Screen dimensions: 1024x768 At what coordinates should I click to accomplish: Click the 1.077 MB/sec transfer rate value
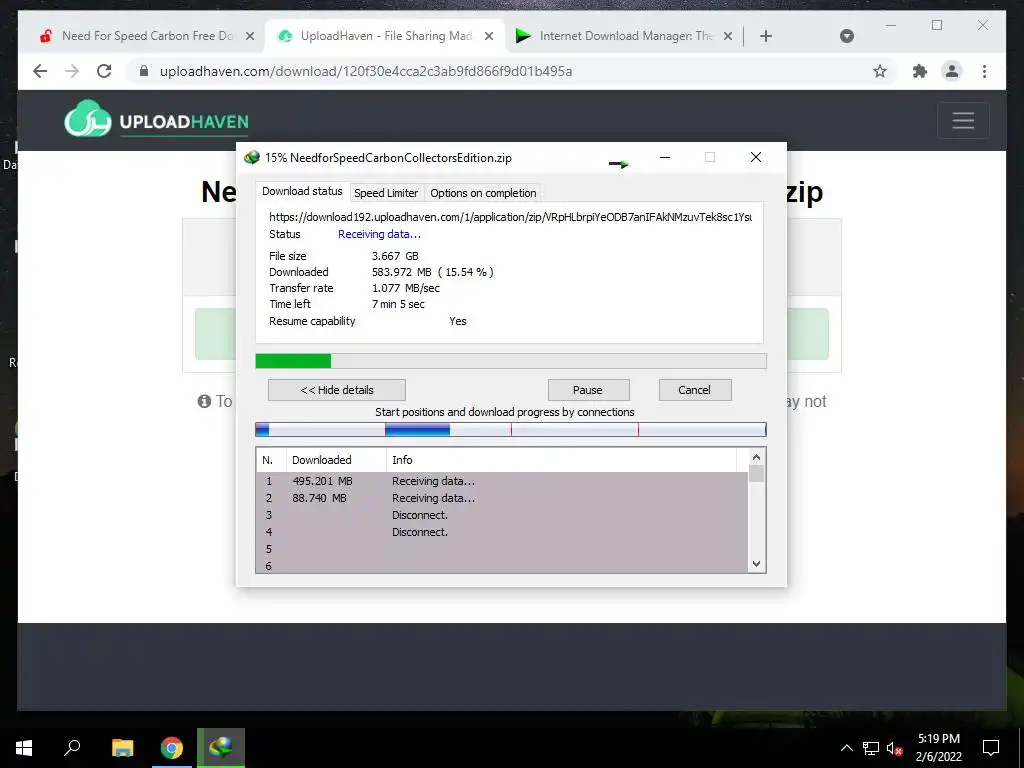point(406,288)
